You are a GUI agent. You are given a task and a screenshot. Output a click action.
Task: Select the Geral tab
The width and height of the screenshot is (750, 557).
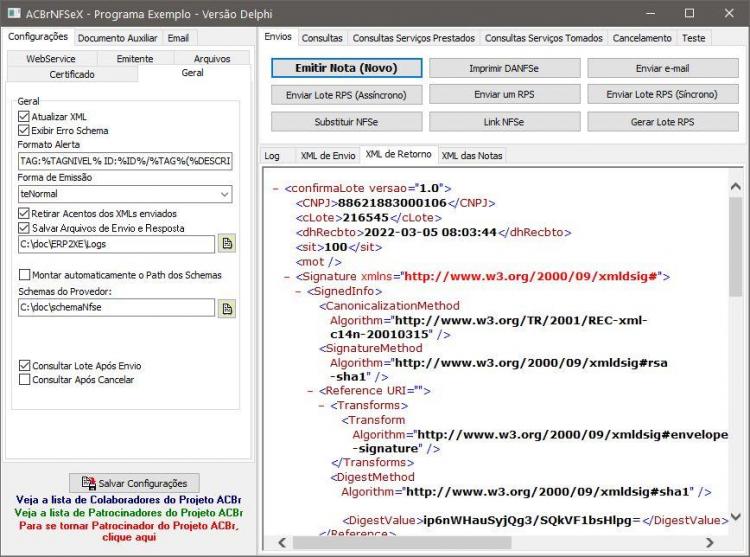pos(192,73)
